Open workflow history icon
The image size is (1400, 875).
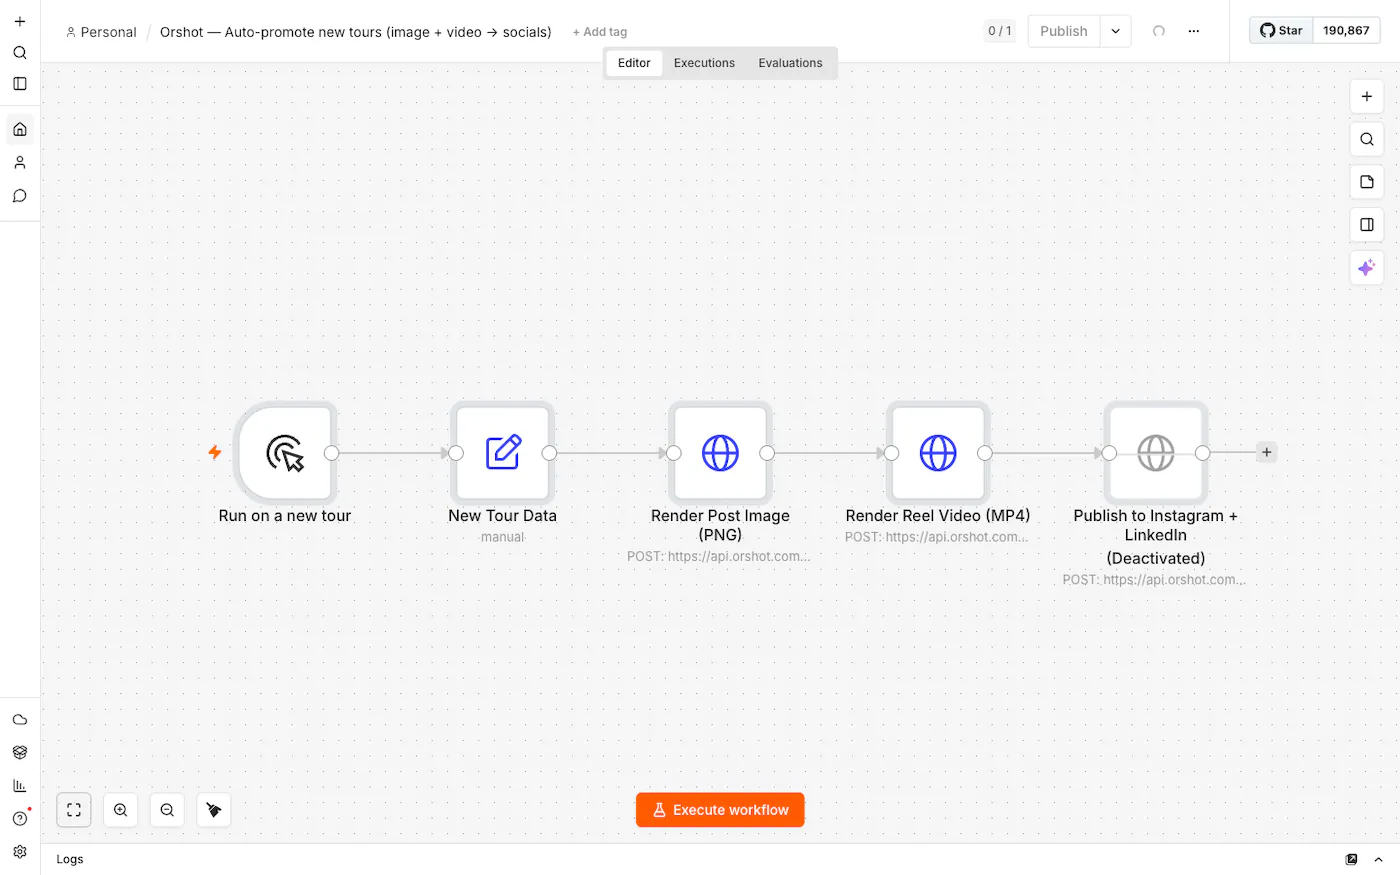point(1159,31)
